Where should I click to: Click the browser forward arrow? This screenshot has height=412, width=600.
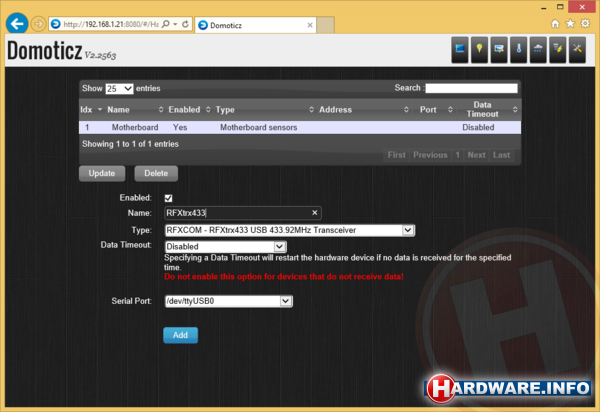click(x=38, y=24)
